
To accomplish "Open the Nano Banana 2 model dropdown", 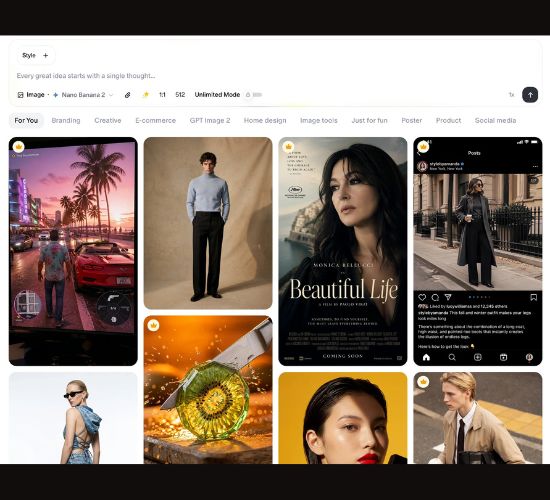I will pyautogui.click(x=83, y=95).
